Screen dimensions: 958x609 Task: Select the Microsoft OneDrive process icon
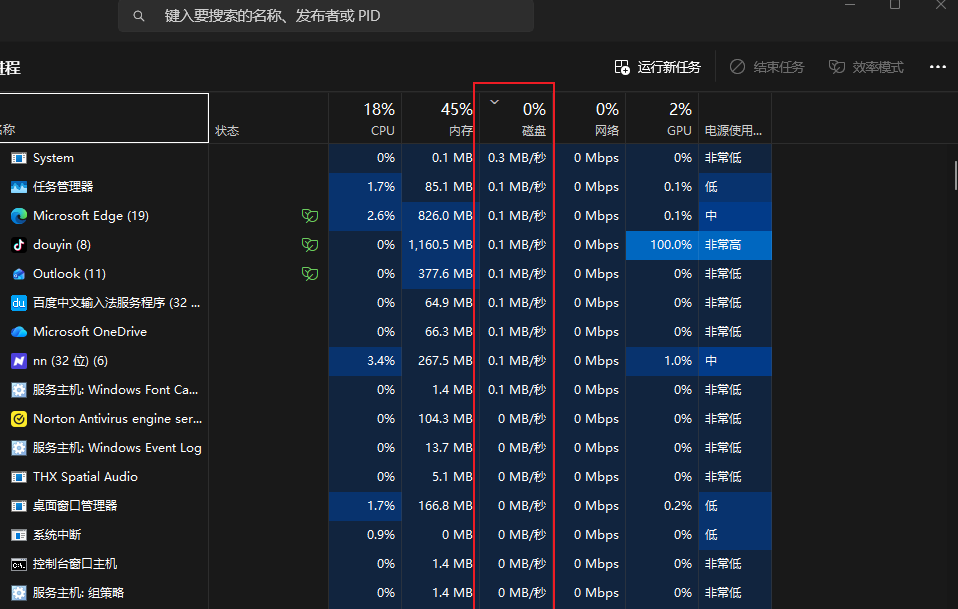coord(18,331)
